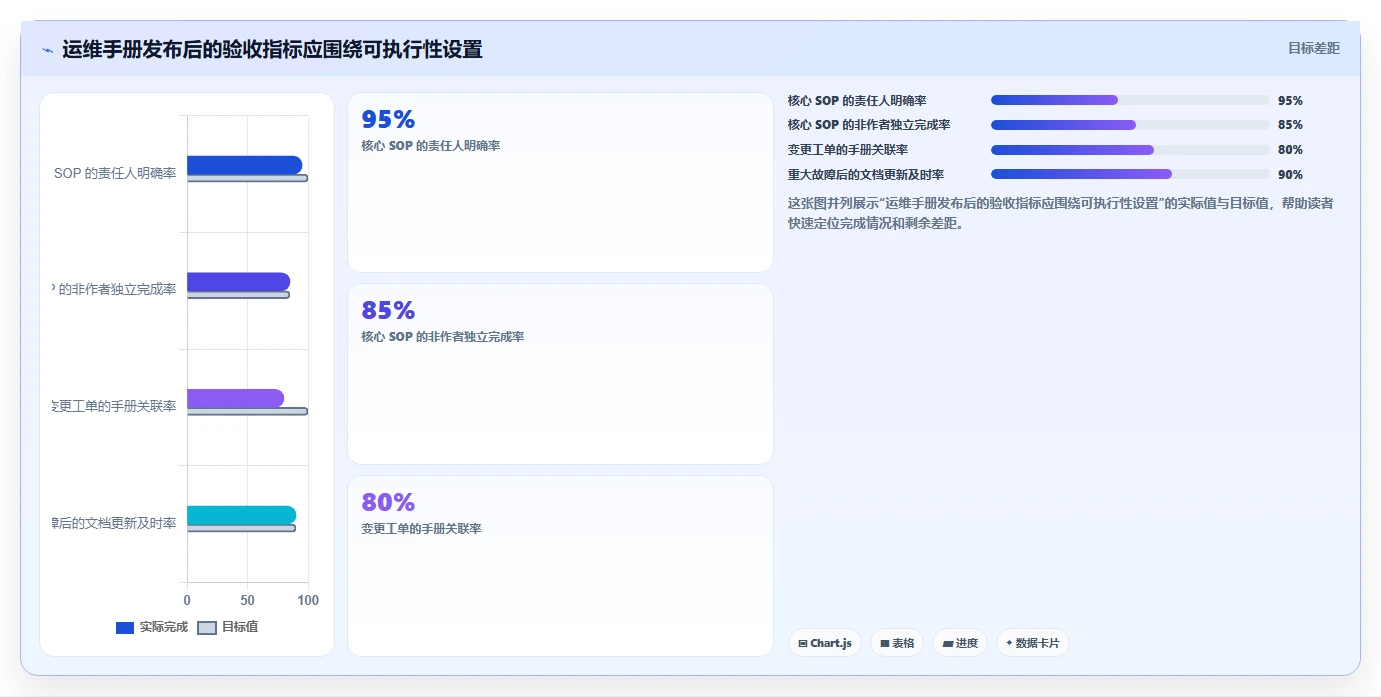Click progress bar for 核心 SOP 的责任人明确率
The height and width of the screenshot is (697, 1381).
pyautogui.click(x=1130, y=100)
